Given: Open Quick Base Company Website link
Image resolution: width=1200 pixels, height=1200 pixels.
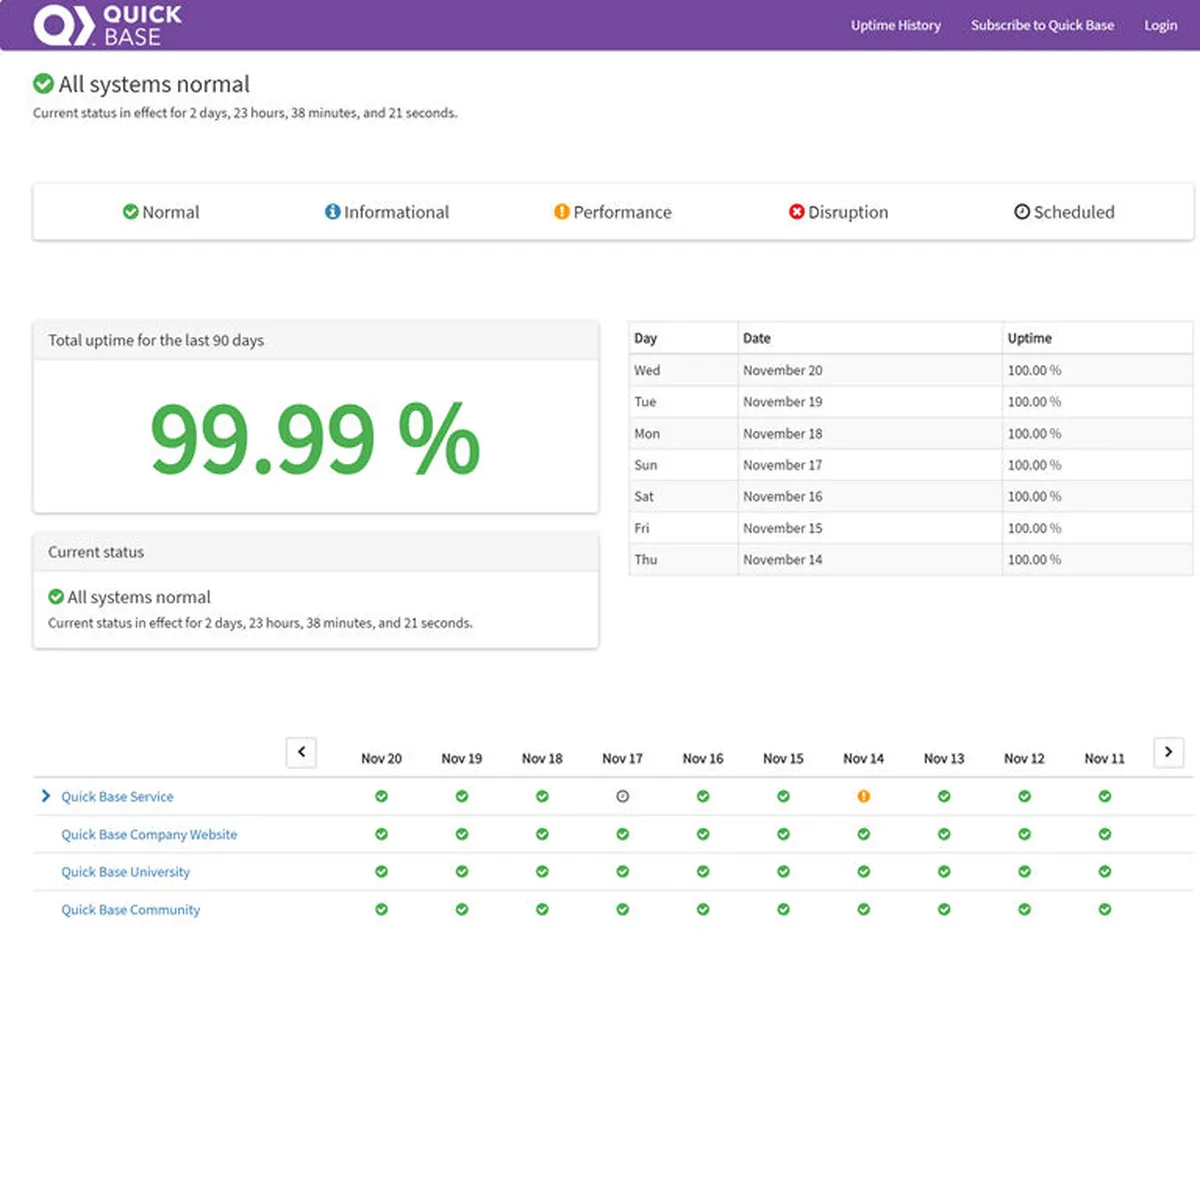Looking at the screenshot, I should tap(149, 834).
